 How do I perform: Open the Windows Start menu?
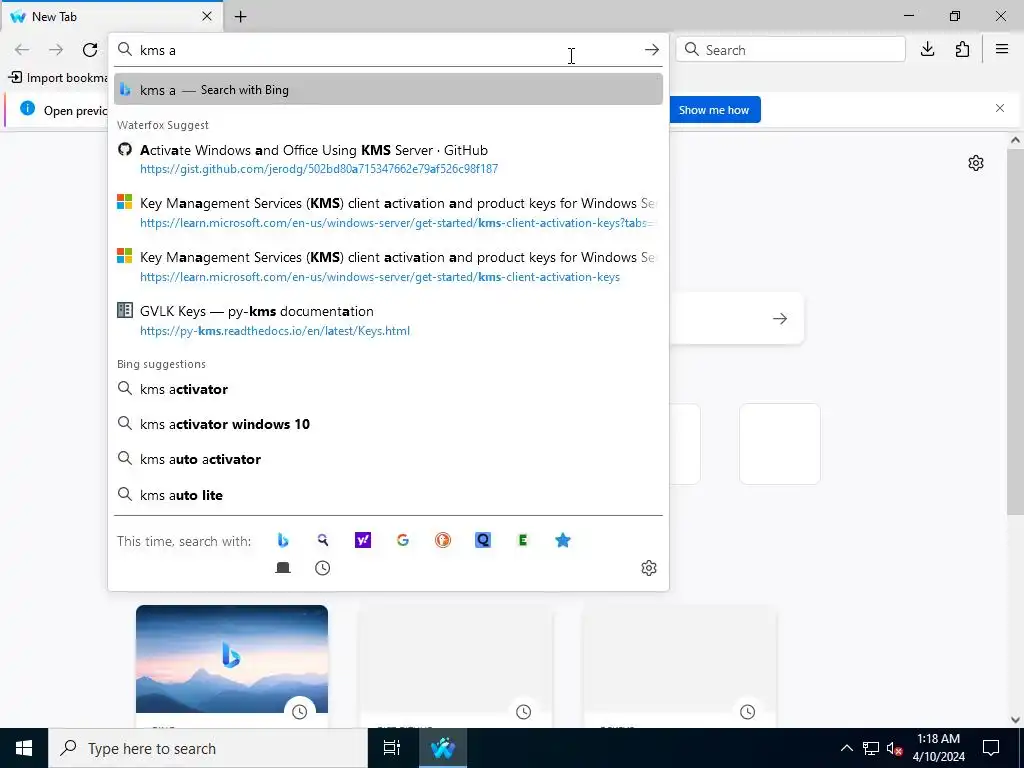coord(24,748)
